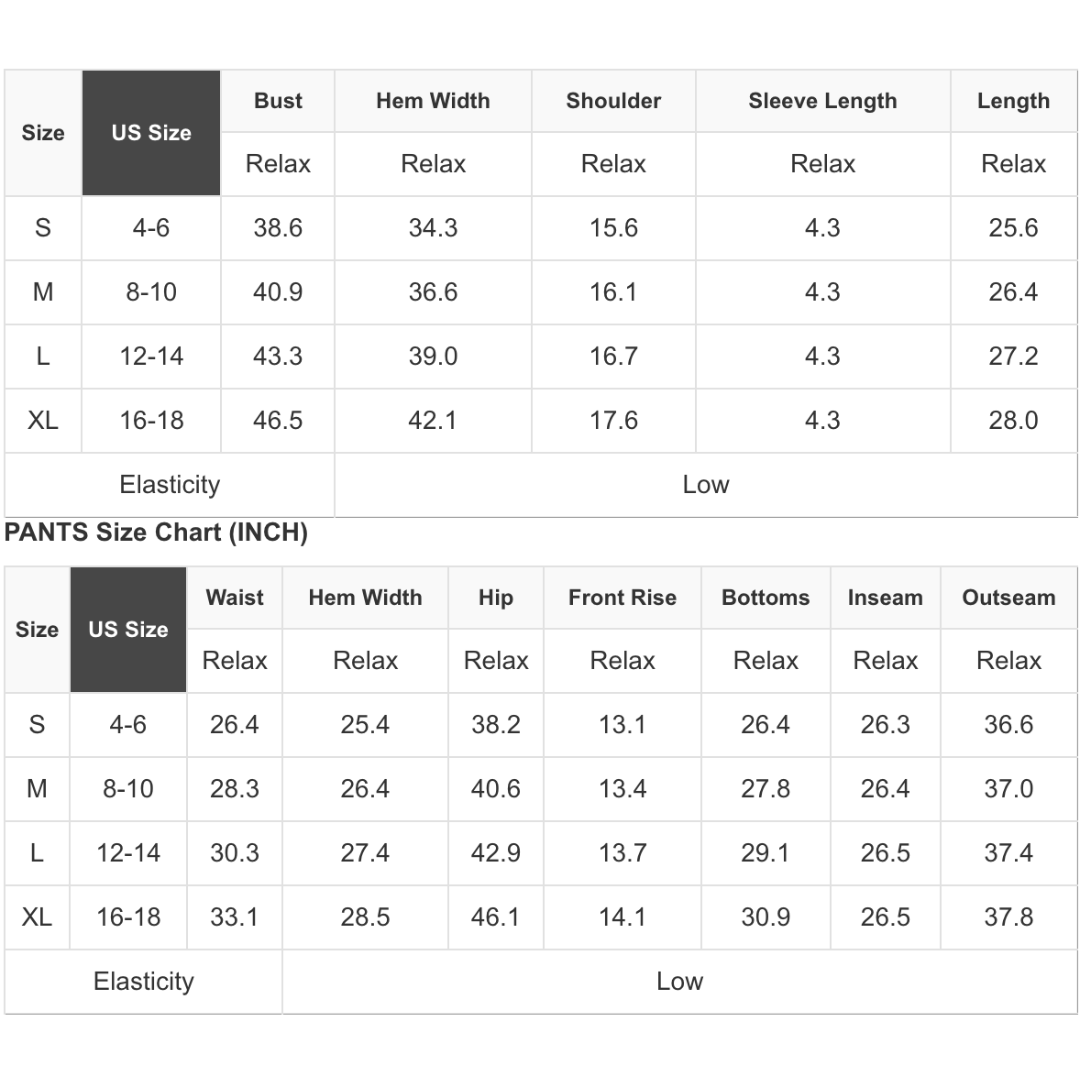Select the Front Rise column header
Screen dimensions: 1080x1080
622,598
